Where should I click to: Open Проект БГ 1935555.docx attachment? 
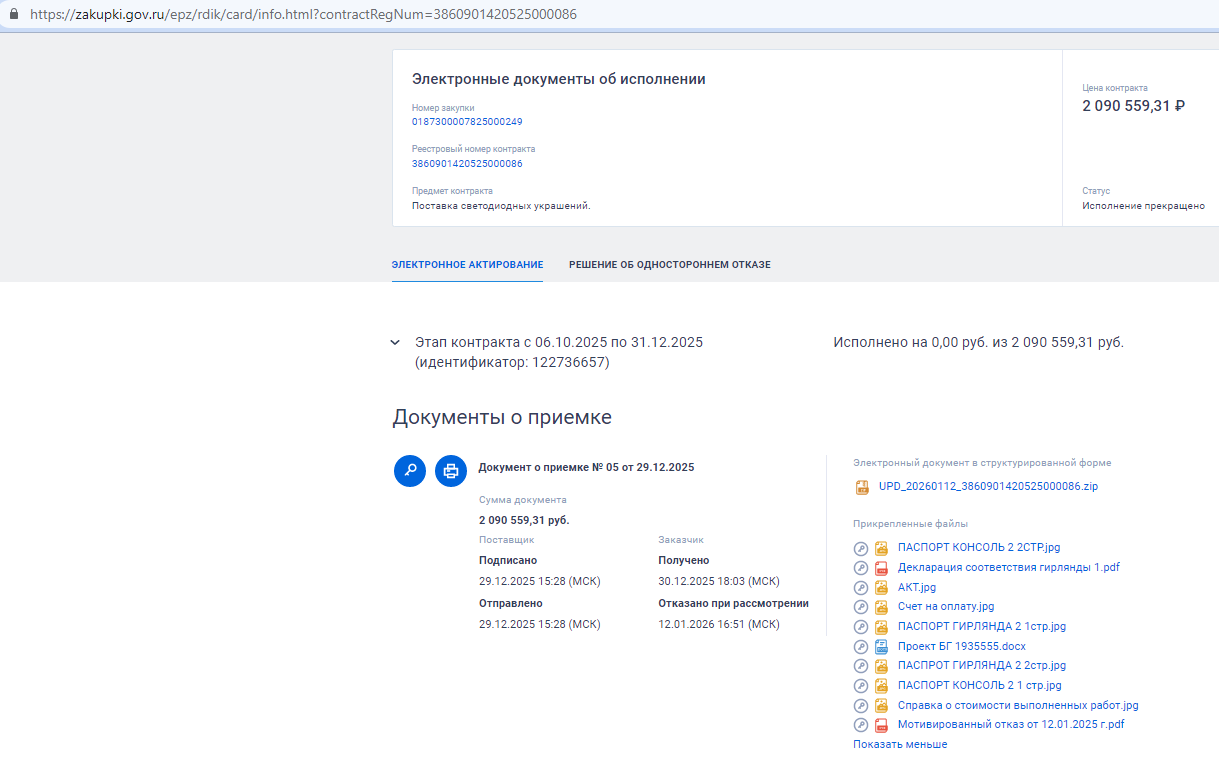point(962,646)
